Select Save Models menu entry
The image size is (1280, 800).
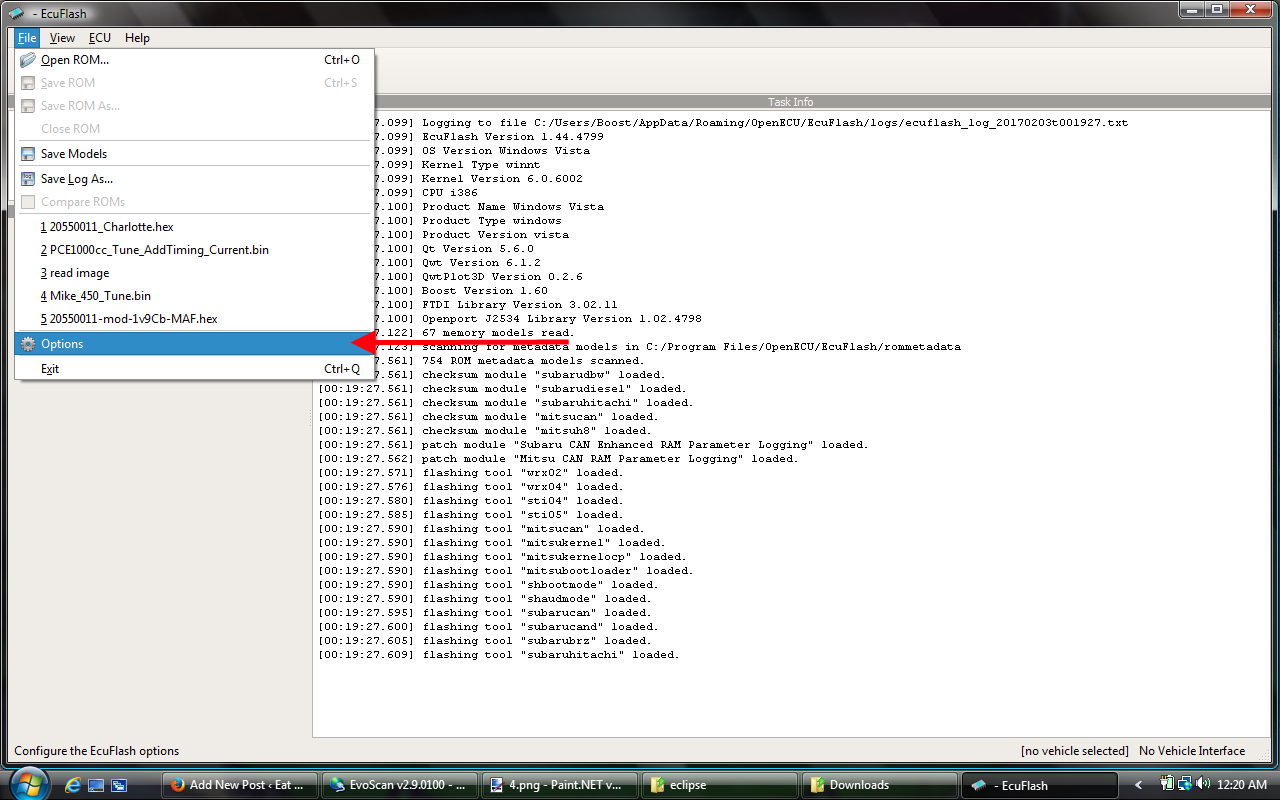[195, 154]
